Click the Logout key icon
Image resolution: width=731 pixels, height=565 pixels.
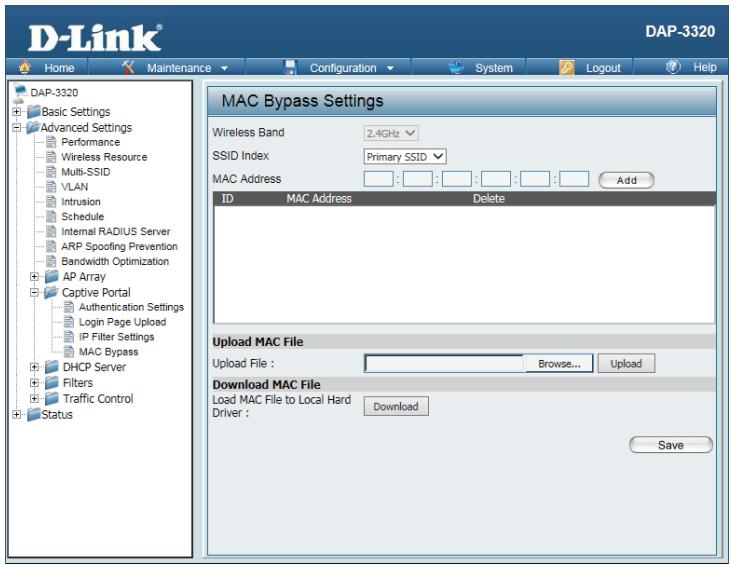[x=566, y=68]
